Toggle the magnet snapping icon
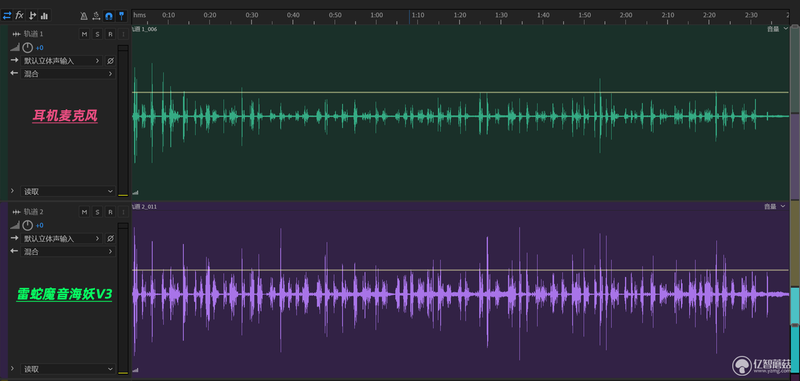 (109, 16)
